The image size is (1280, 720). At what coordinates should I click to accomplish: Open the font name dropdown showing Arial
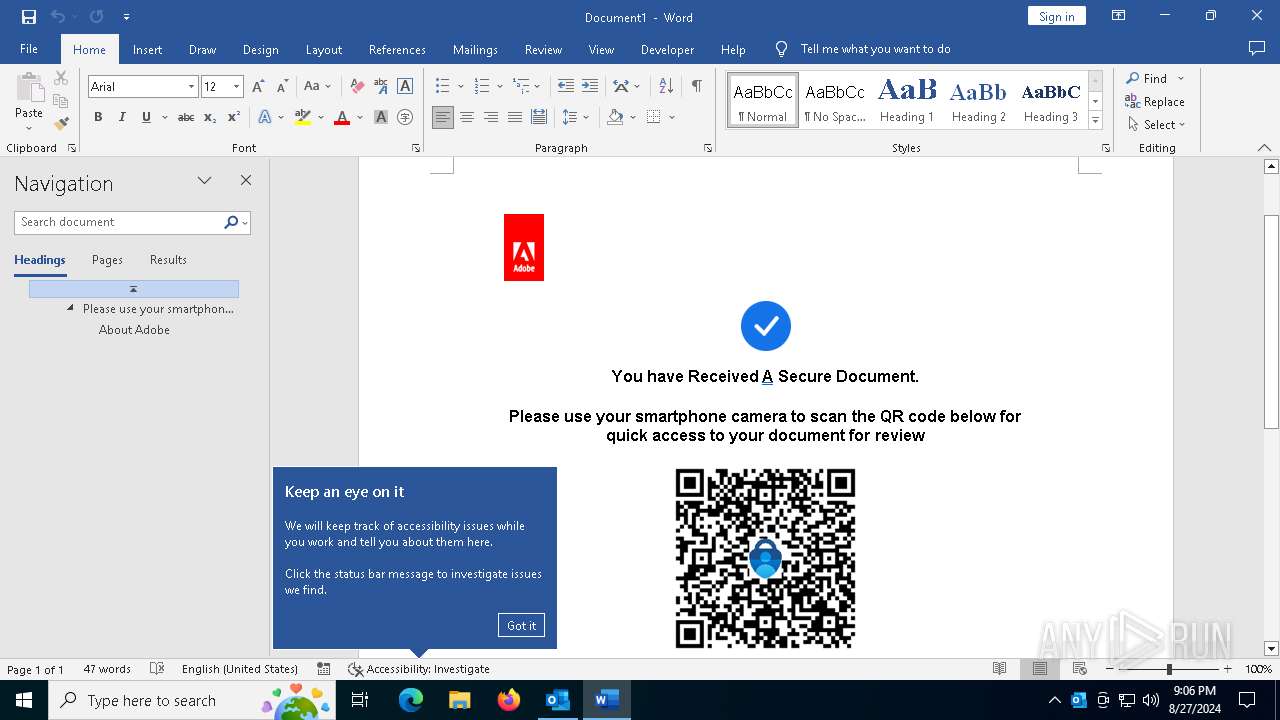click(x=191, y=87)
